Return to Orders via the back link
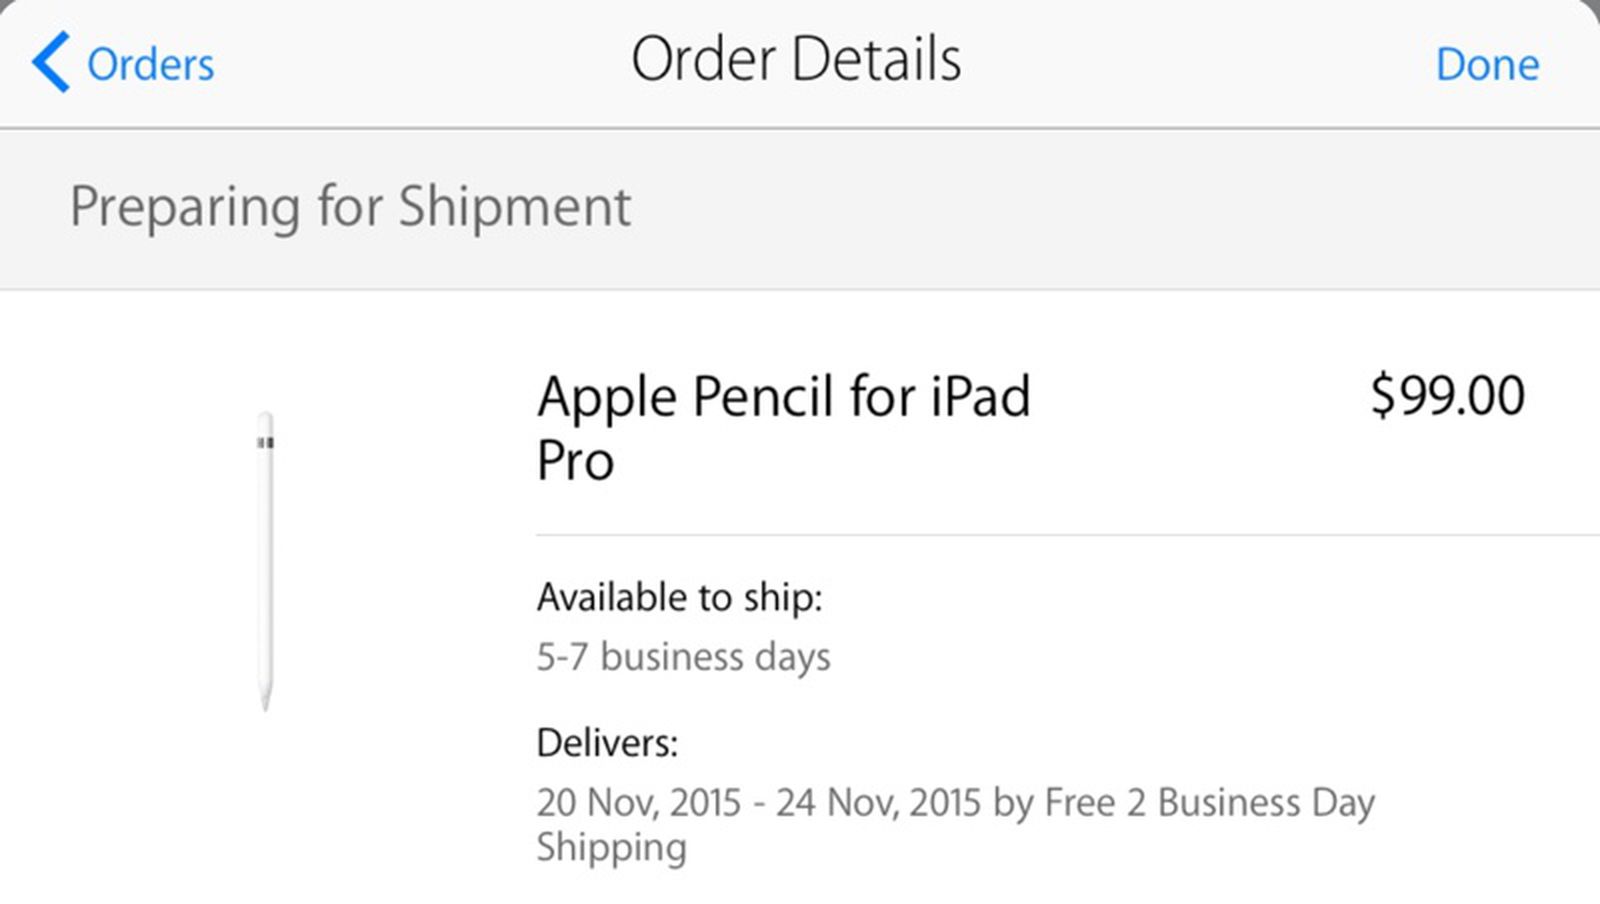The image size is (1600, 904). pyautogui.click(x=150, y=63)
